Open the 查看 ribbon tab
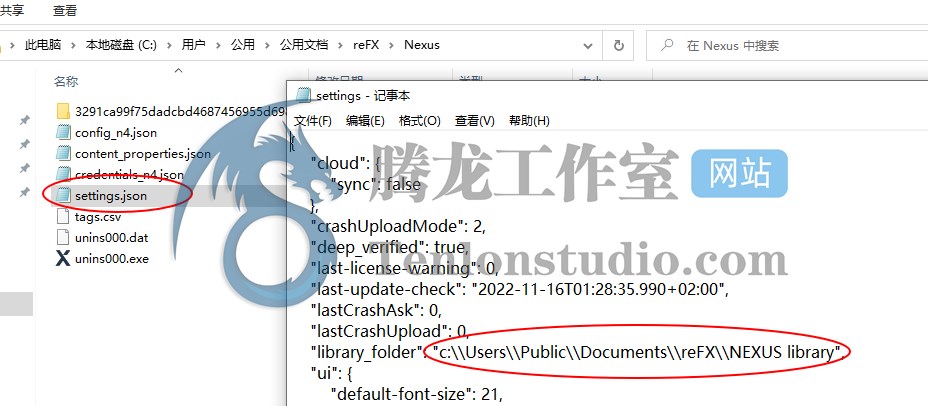 click(x=65, y=10)
